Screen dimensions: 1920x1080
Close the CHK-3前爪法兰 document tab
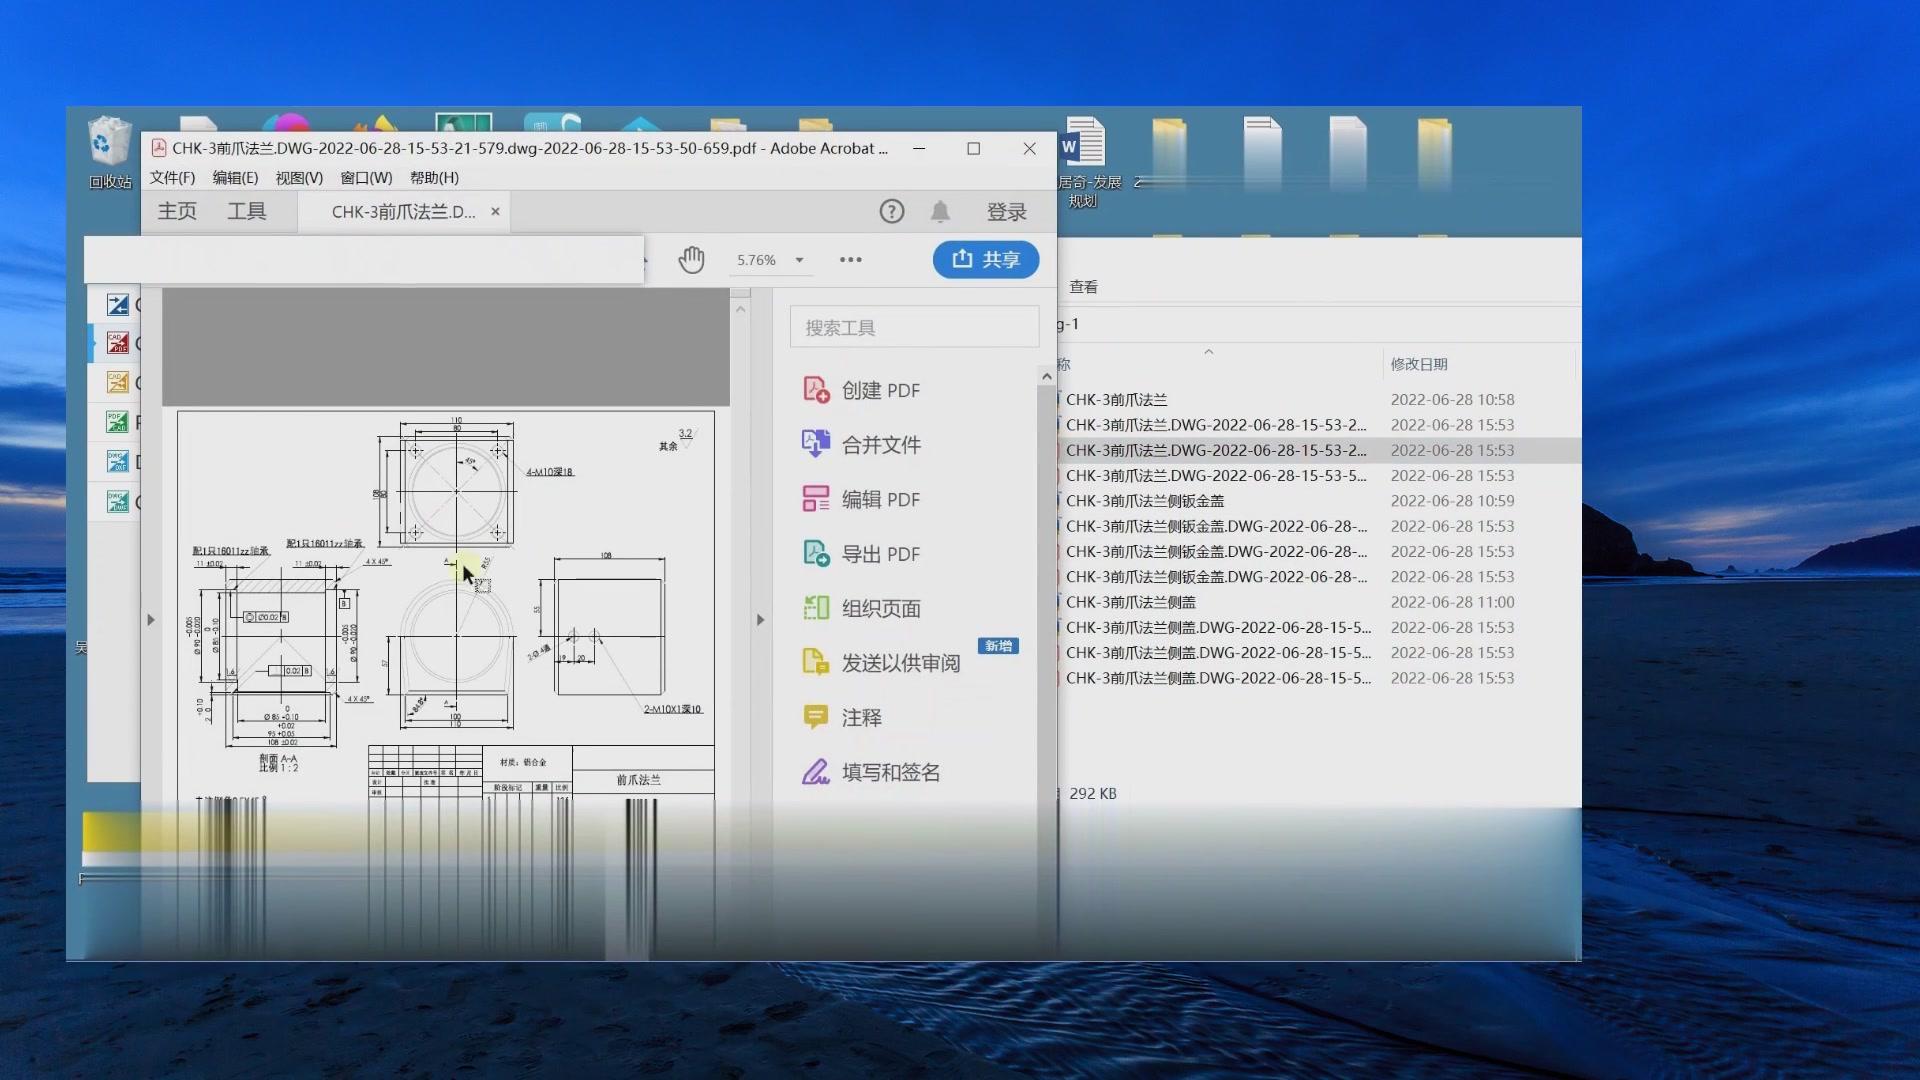pos(495,212)
